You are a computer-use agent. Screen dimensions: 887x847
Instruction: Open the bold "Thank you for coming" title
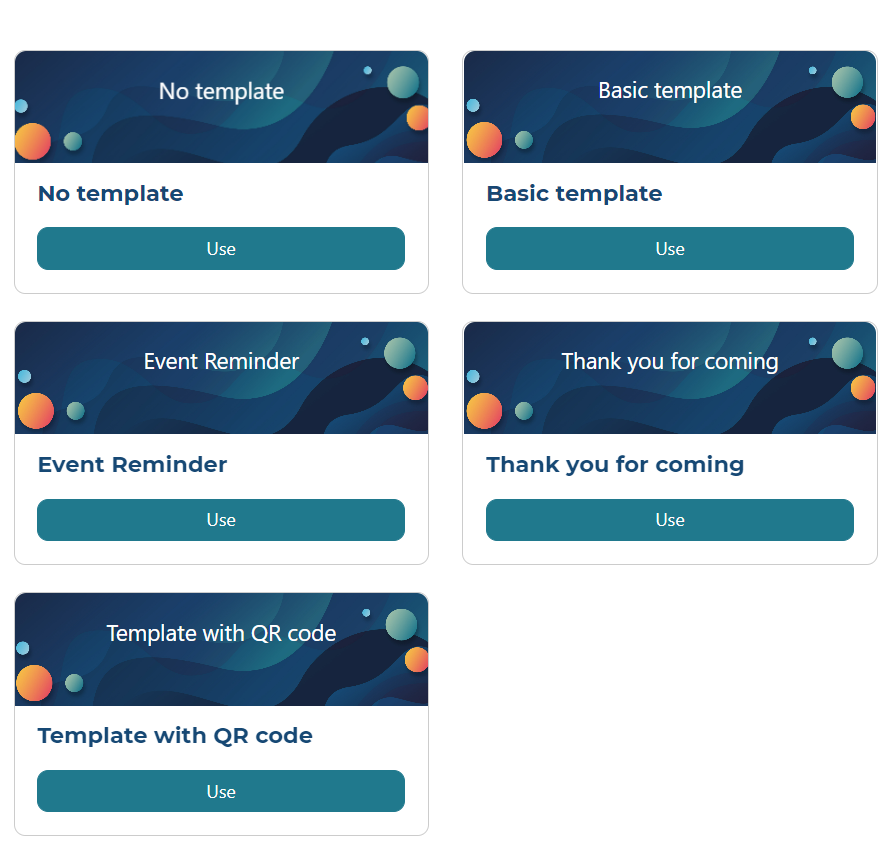(615, 465)
